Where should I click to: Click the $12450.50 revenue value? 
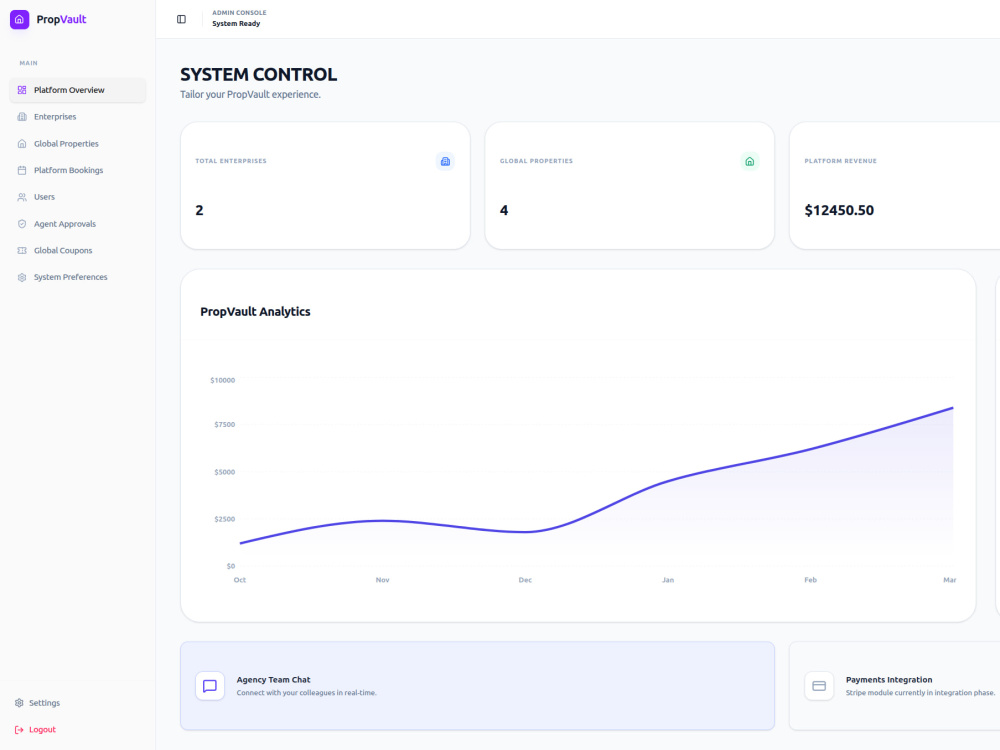[839, 210]
